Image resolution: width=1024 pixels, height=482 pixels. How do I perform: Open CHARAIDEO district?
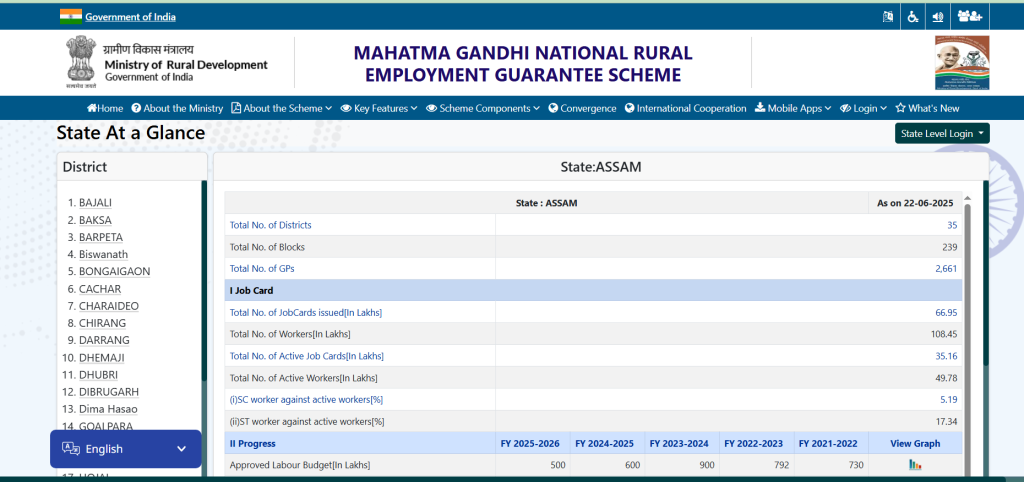[109, 306]
